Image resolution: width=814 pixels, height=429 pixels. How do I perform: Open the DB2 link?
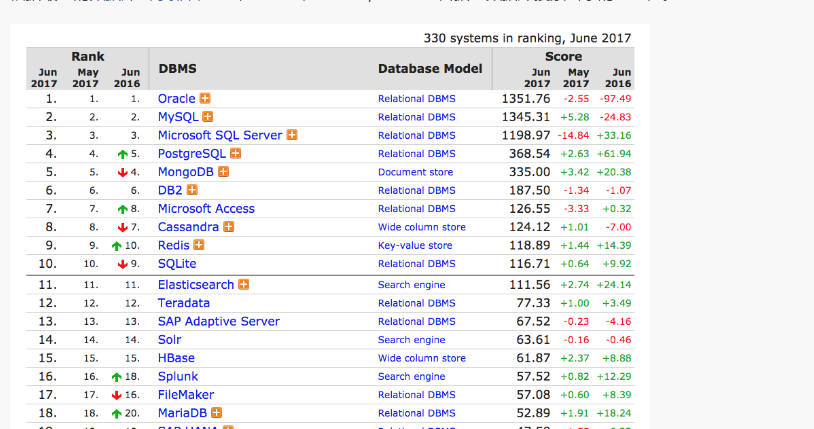[170, 190]
